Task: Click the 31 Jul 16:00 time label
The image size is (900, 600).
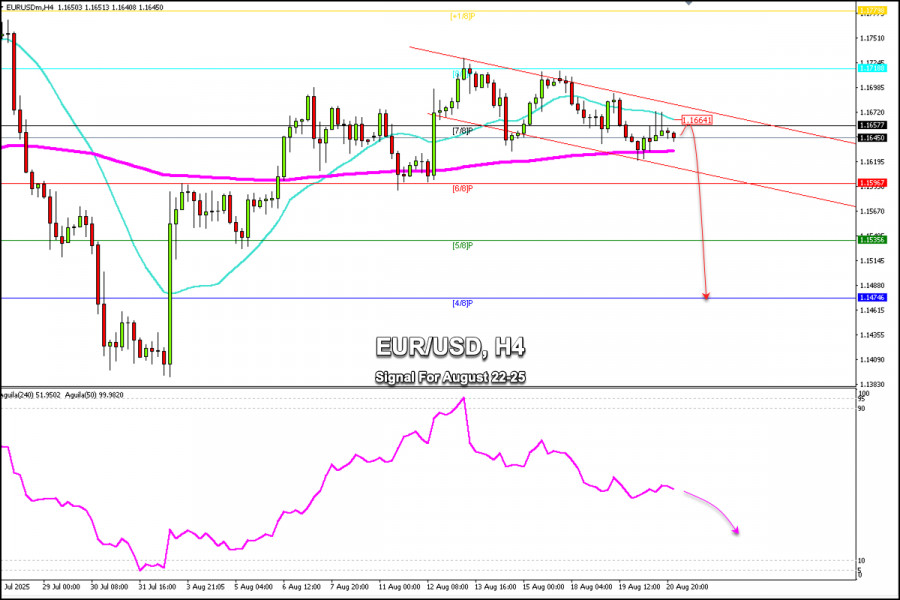Action: [157, 587]
